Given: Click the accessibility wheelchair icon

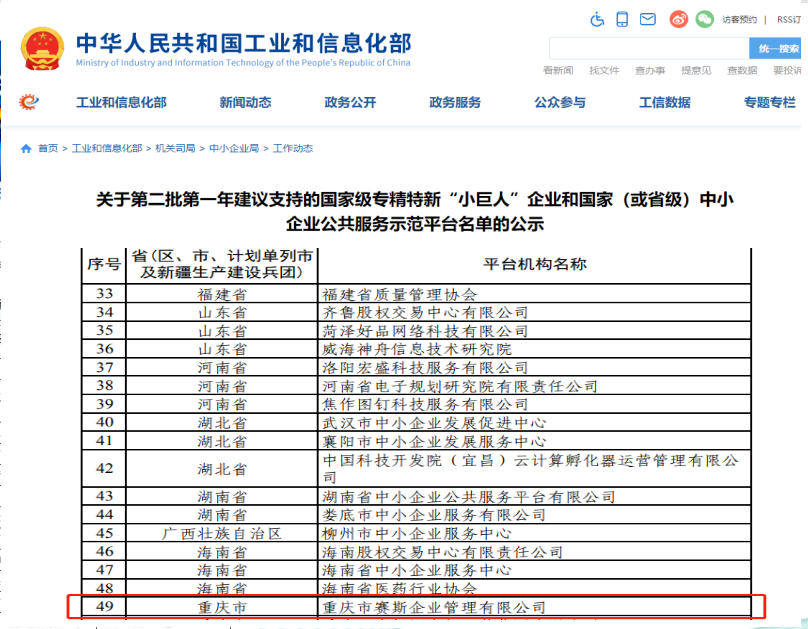Looking at the screenshot, I should pyautogui.click(x=598, y=19).
